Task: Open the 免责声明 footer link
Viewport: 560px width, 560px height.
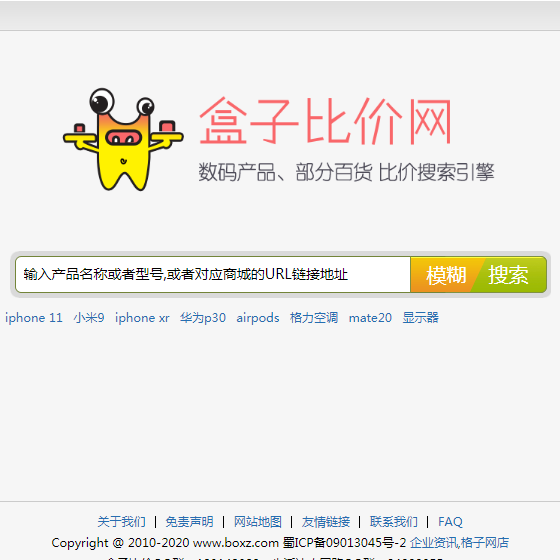Action: click(x=189, y=522)
